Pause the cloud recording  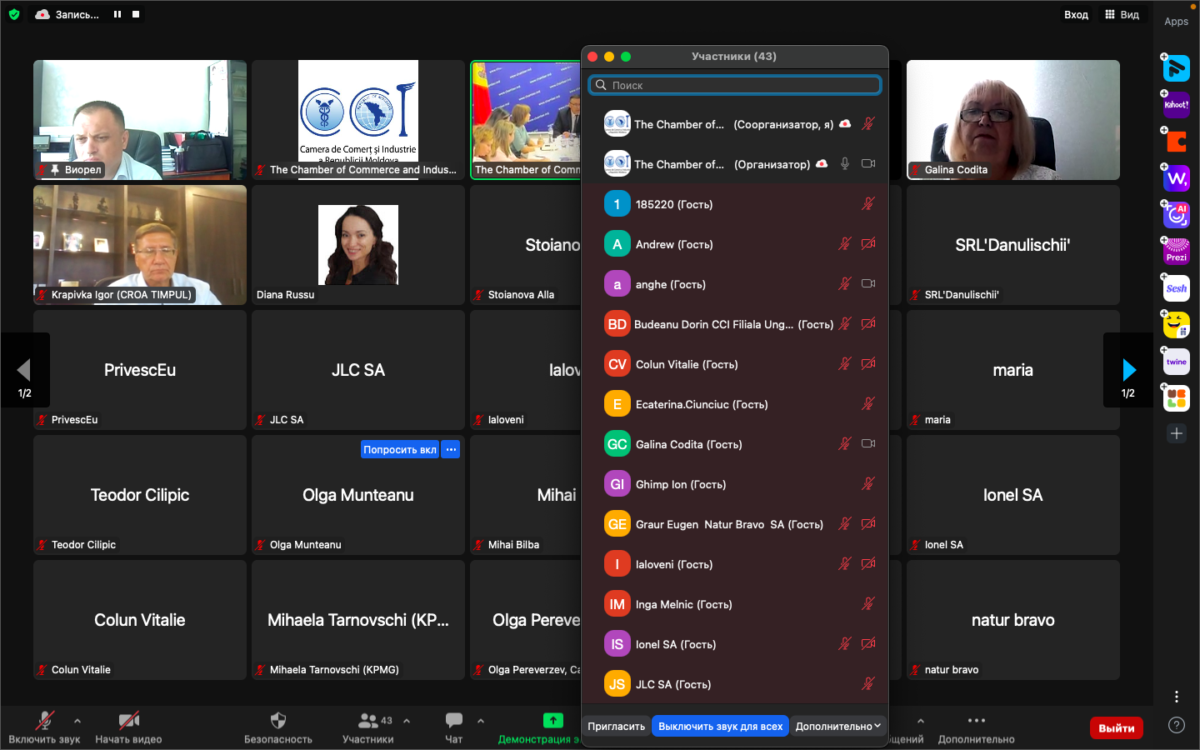pos(118,14)
